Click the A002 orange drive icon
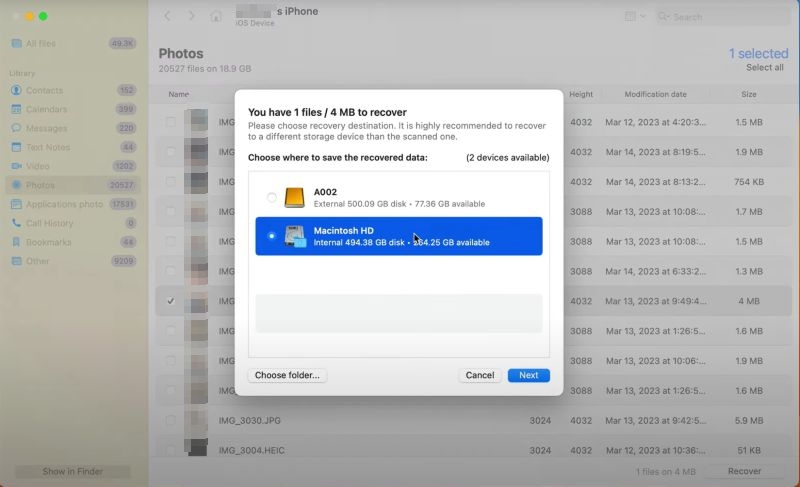Viewport: 800px width, 487px height. 294,197
